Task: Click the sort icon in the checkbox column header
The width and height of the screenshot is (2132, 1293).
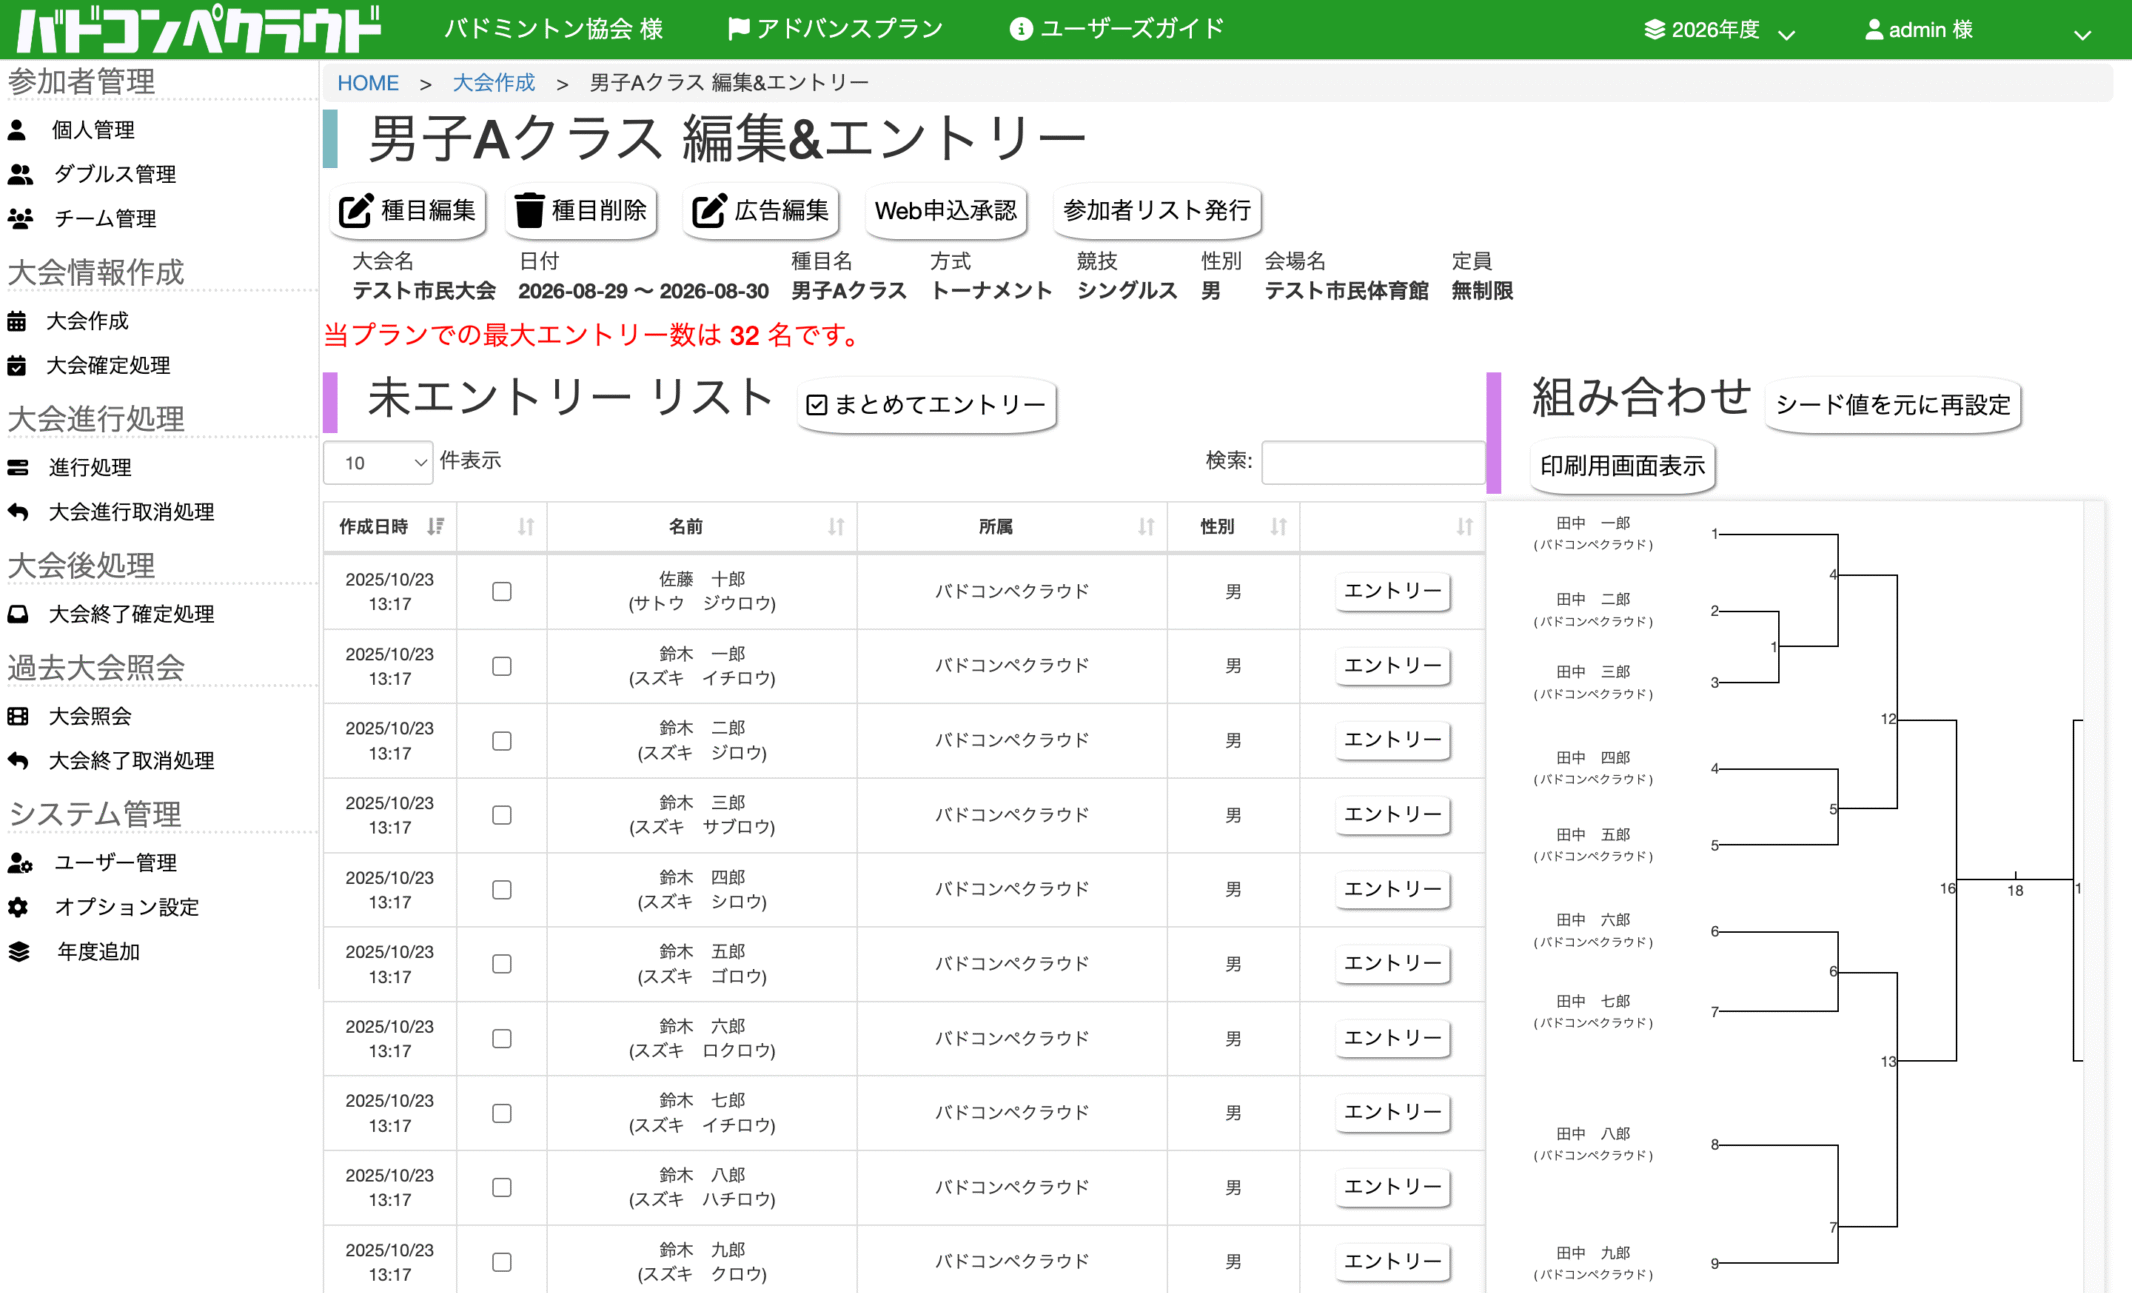Action: coord(526,527)
